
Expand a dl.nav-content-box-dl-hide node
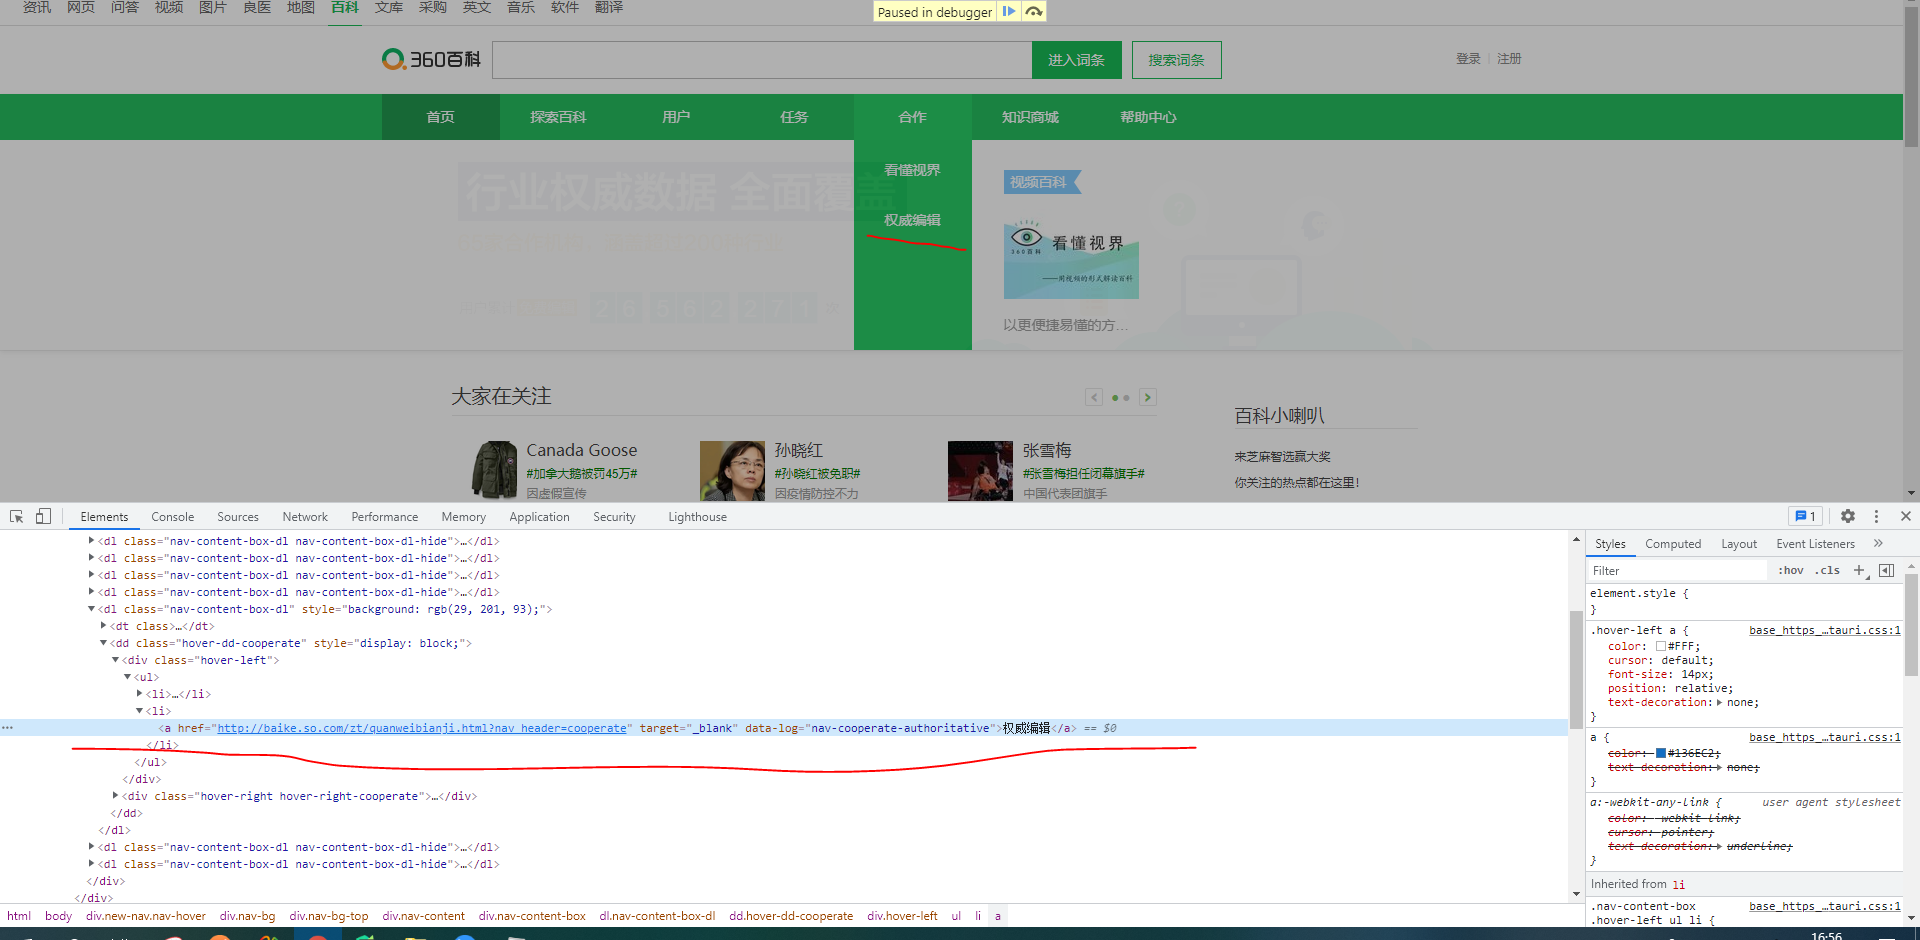(91, 541)
